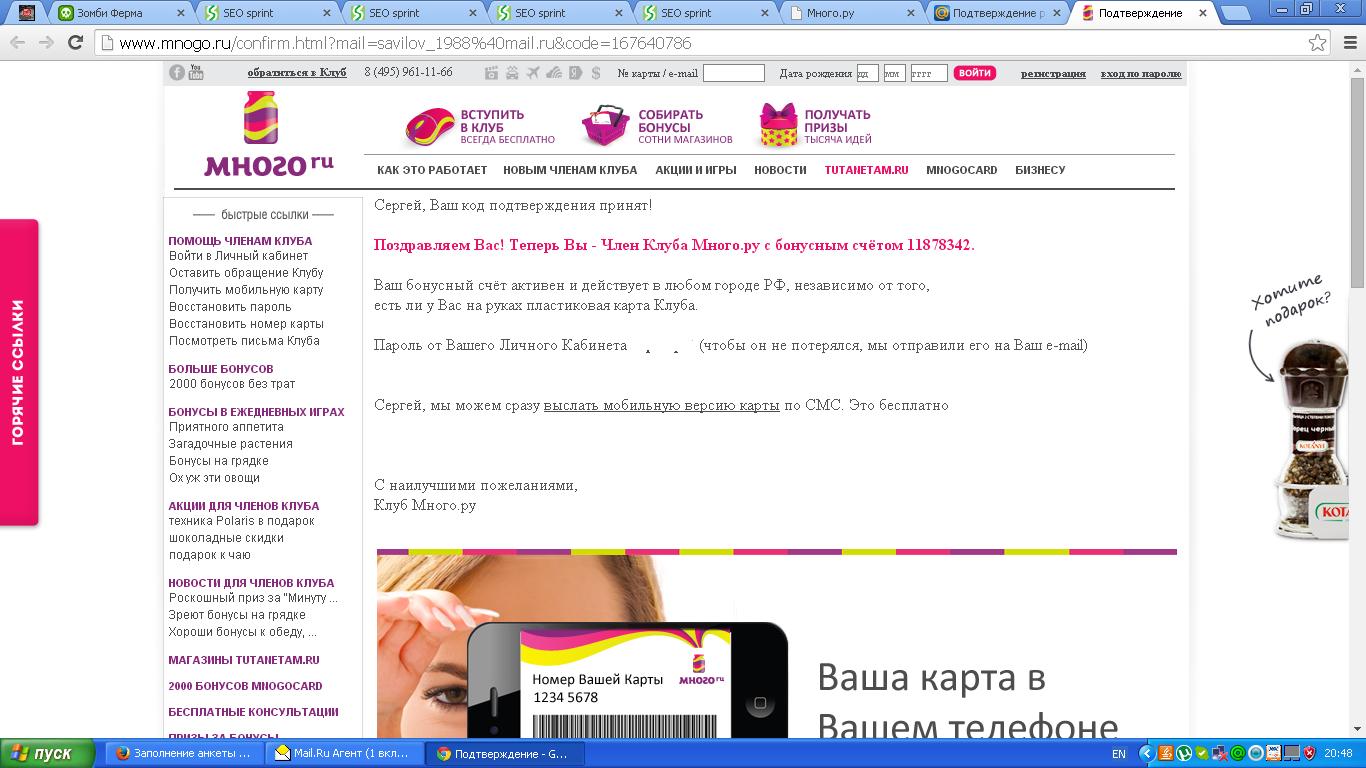Open the 'Загадочные растения' game link
Viewport: 1366px width, 768px height.
tap(231, 444)
